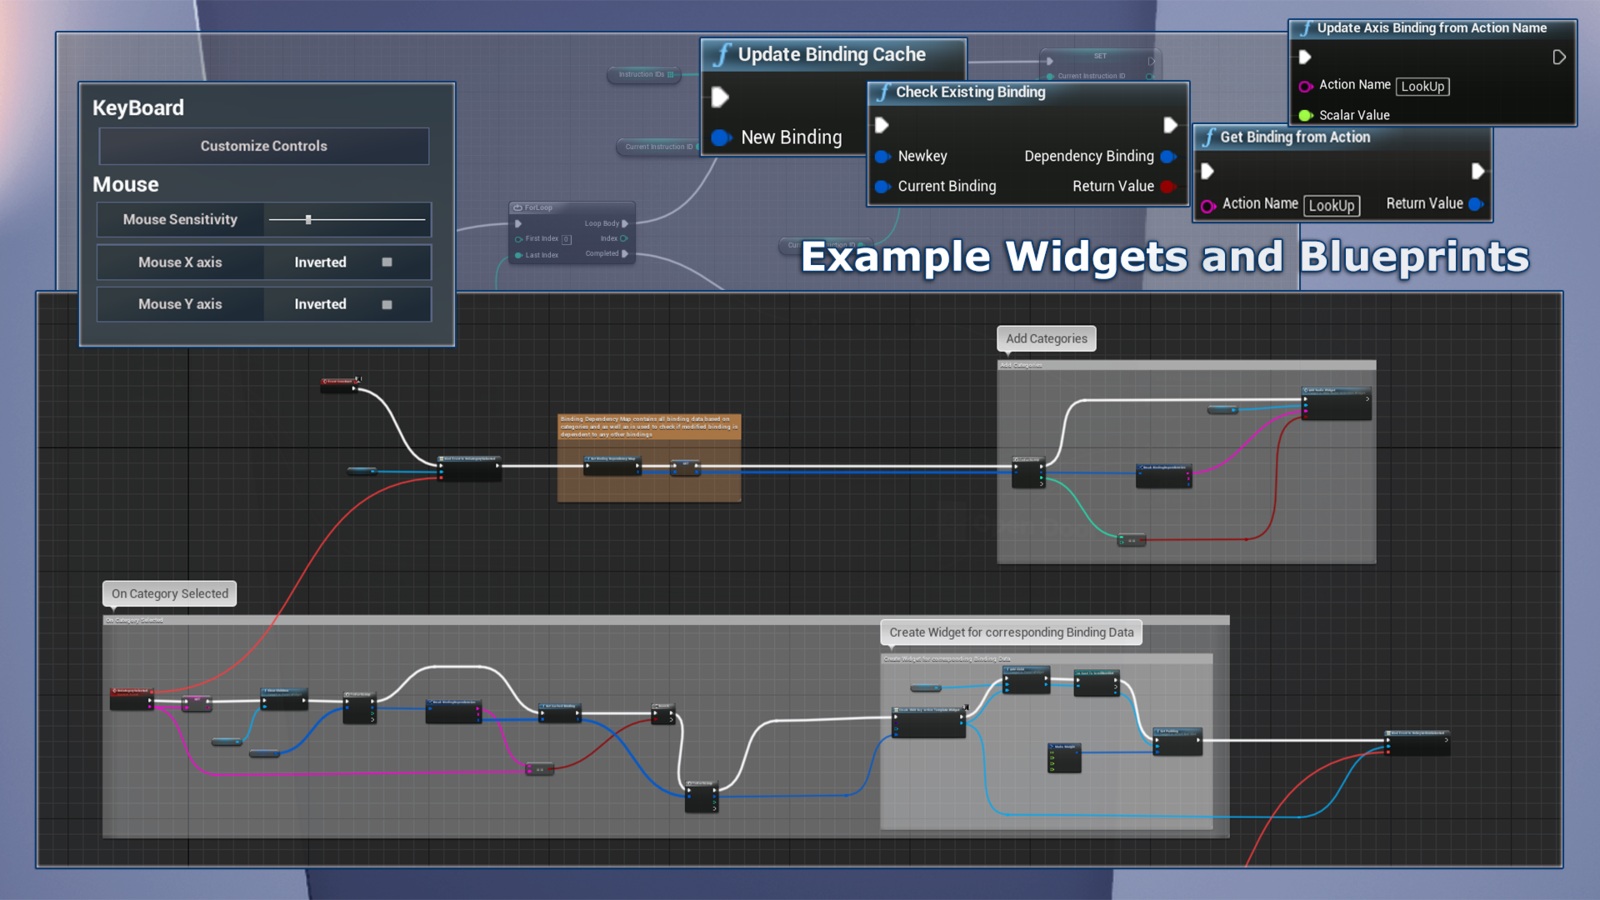Click the New Binding pin on Update Binding Cache
The image size is (1600, 900).
722,137
